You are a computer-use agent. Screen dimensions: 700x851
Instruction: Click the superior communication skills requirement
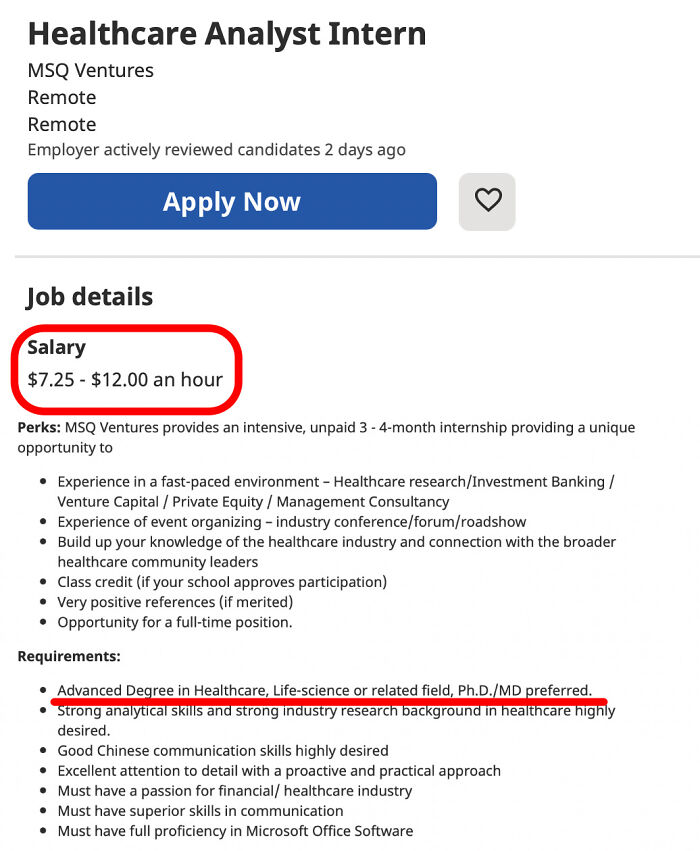click(x=200, y=810)
